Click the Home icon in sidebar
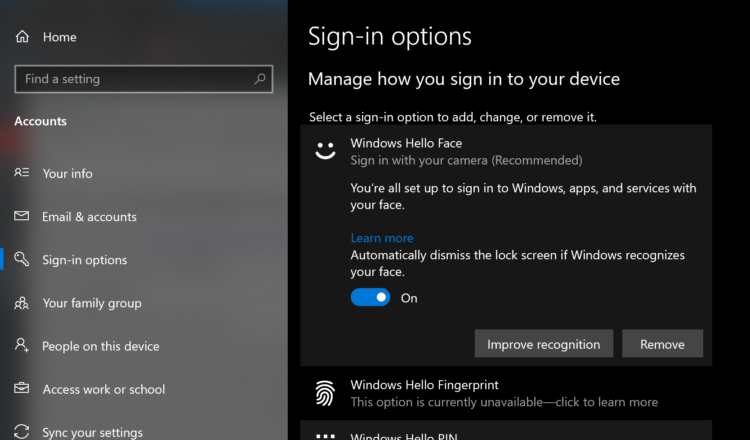The image size is (750, 440). coord(22,37)
